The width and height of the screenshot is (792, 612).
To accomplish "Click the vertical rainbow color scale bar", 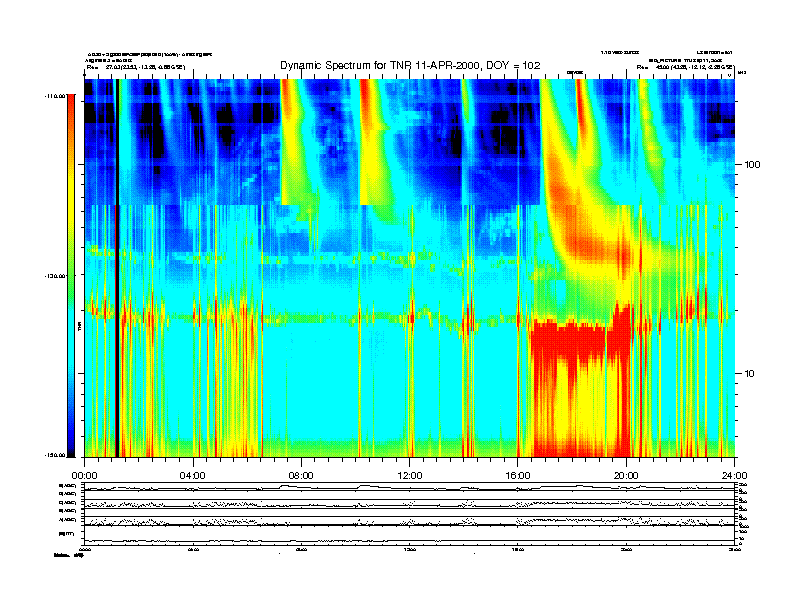I will [x=71, y=276].
